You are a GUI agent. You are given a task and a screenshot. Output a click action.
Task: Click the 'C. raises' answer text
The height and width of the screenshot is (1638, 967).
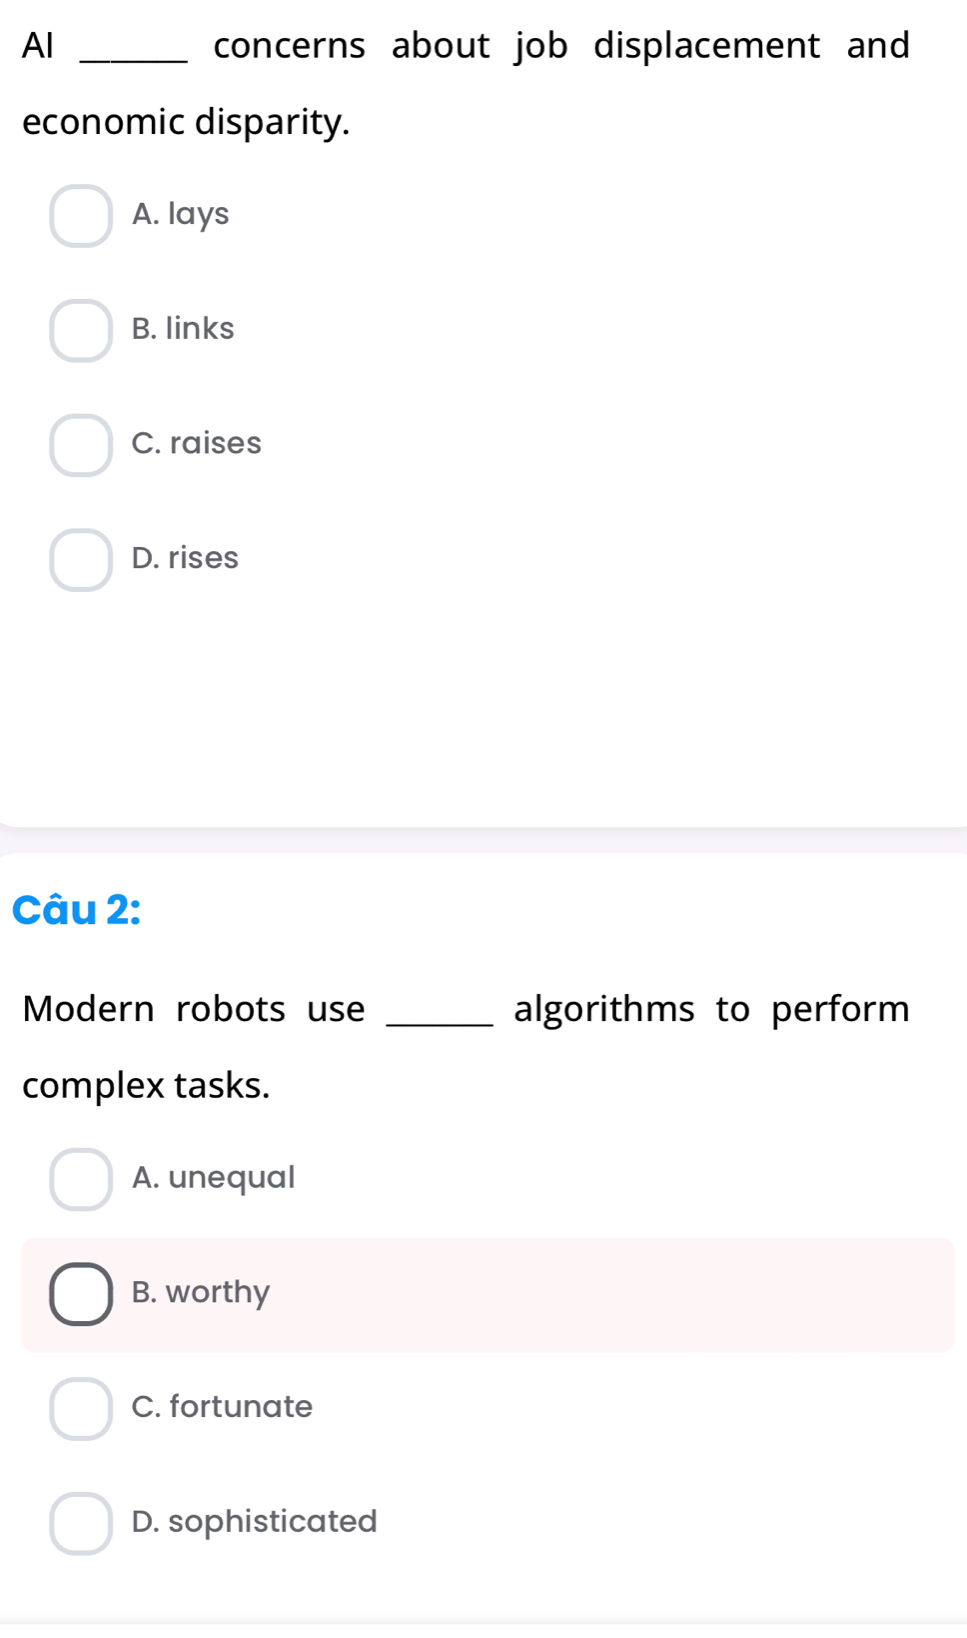[196, 443]
